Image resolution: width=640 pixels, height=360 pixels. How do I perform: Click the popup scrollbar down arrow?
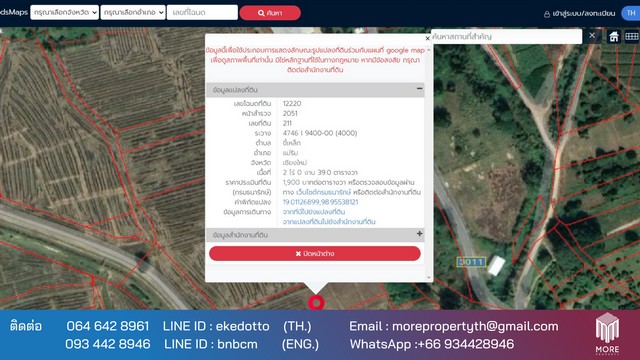(x=429, y=278)
